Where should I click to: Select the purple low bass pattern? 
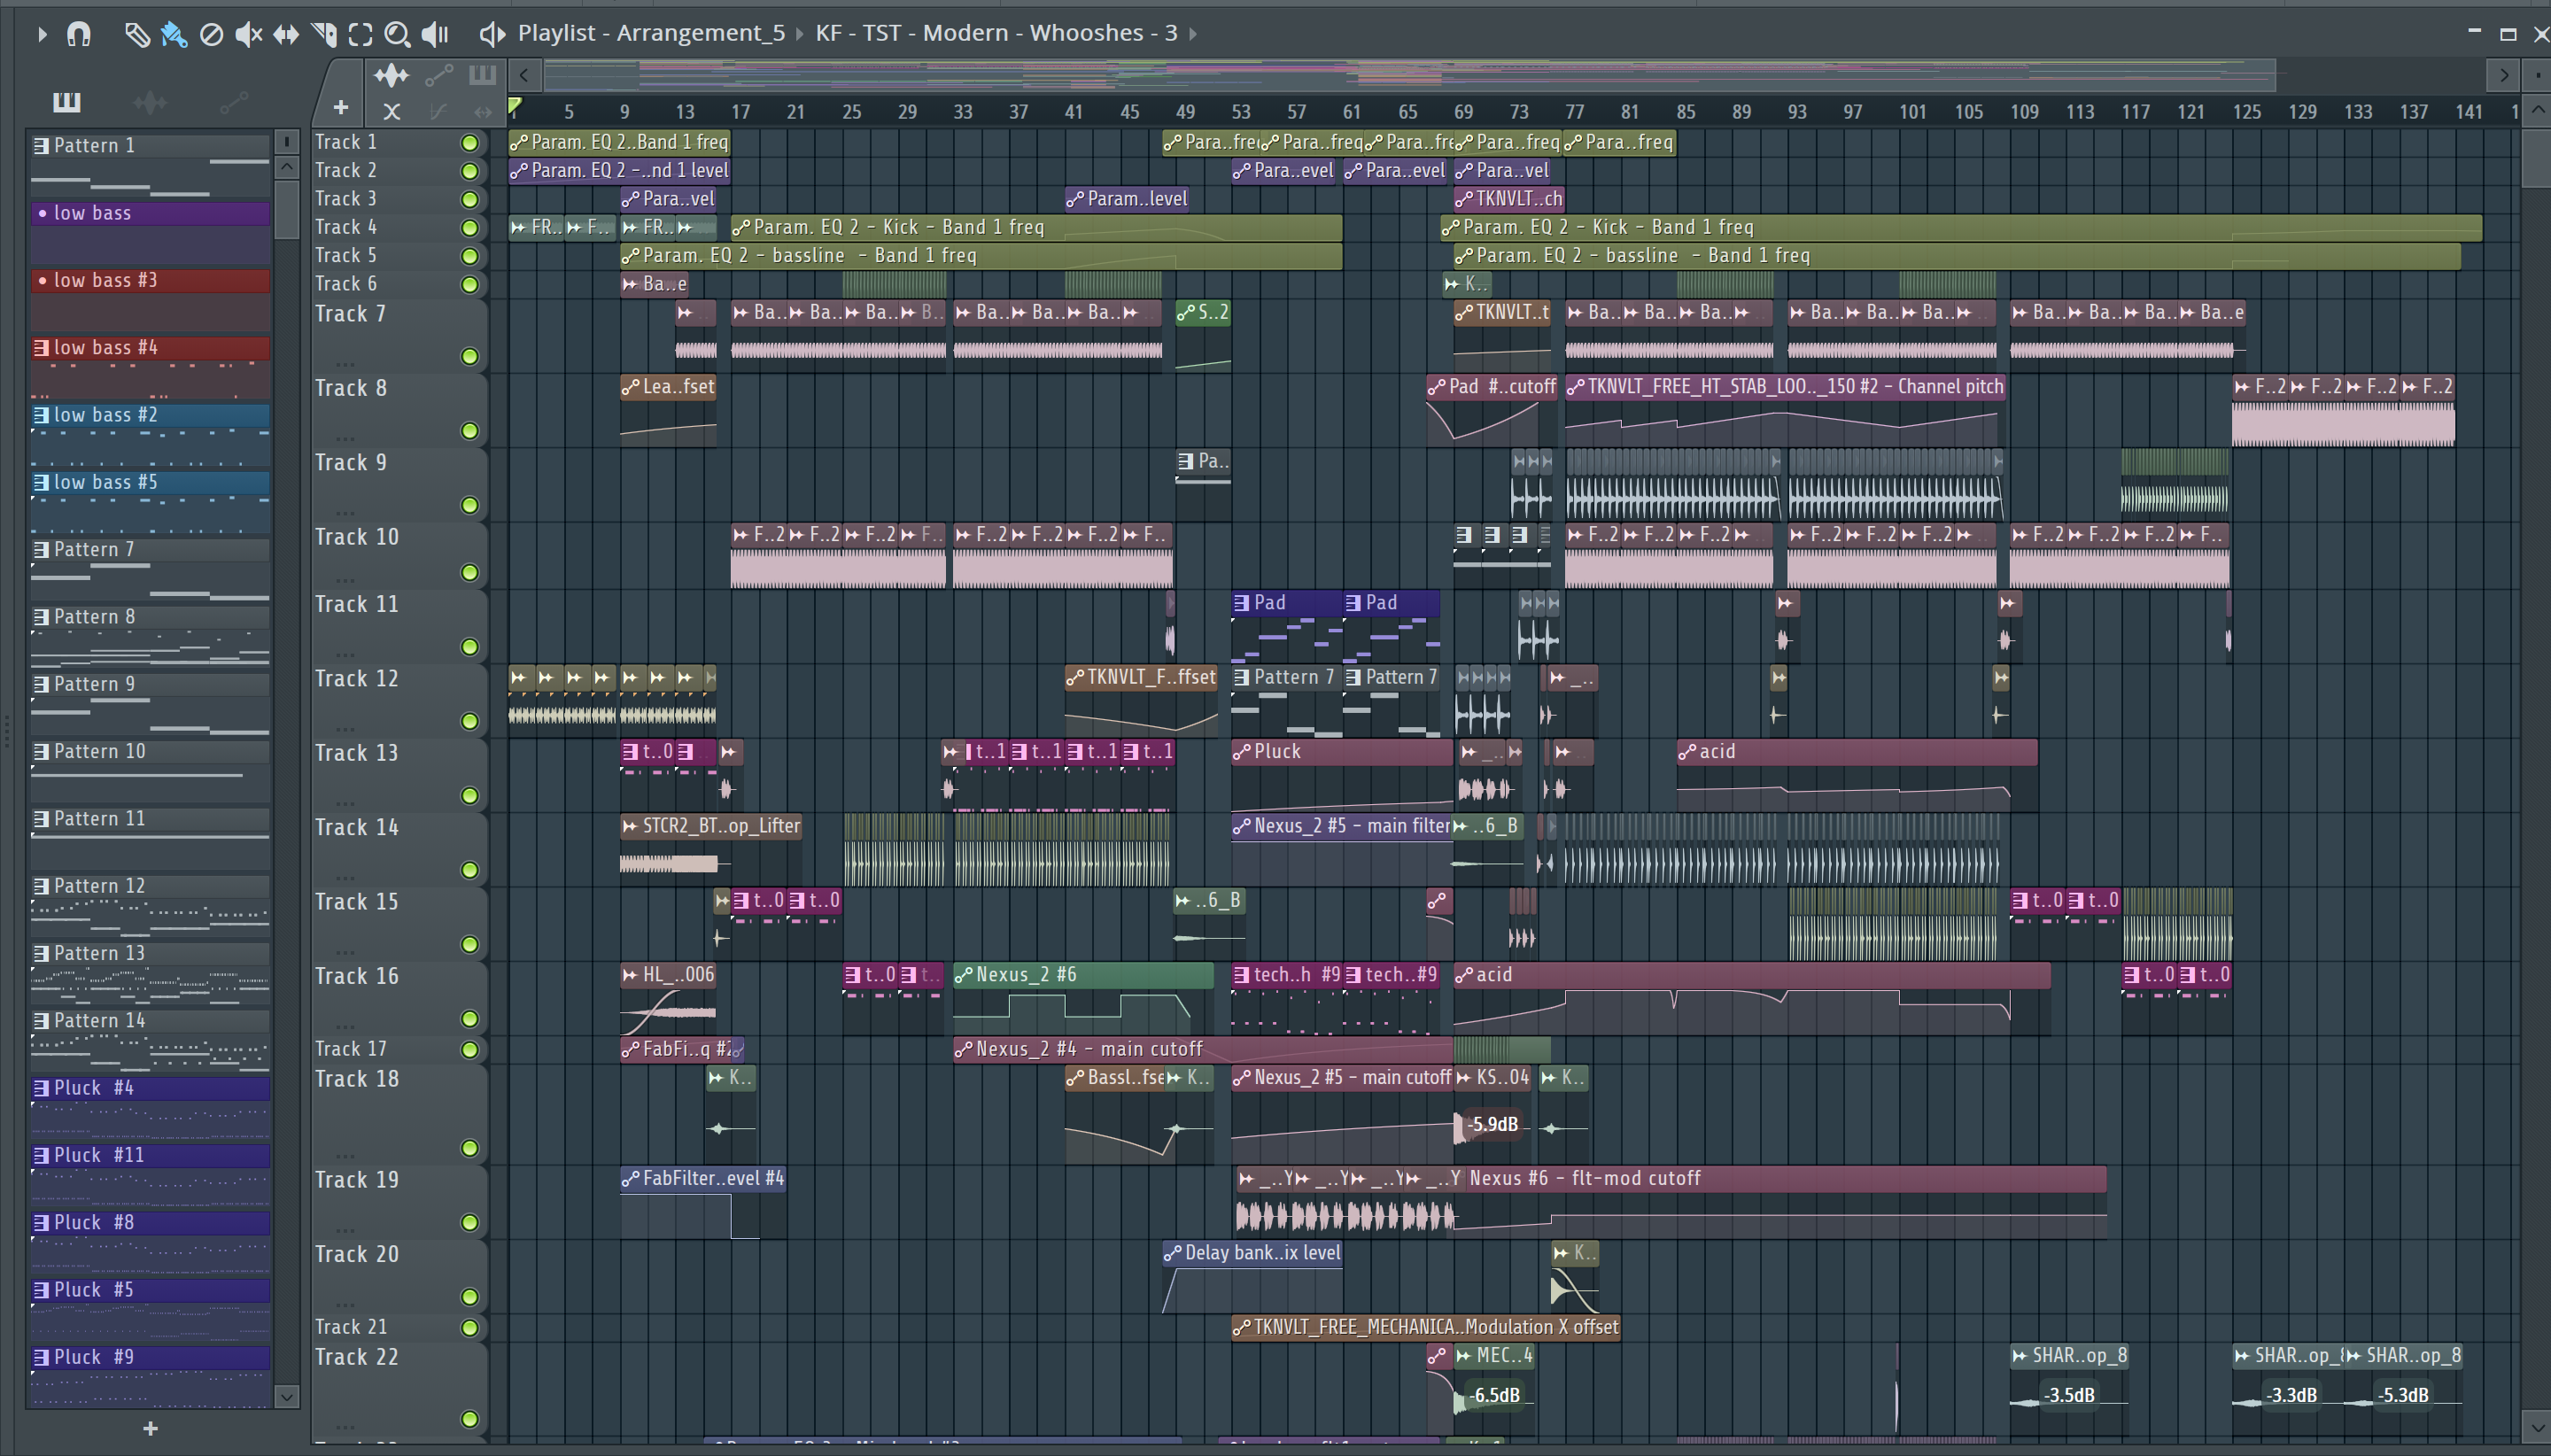coord(150,232)
